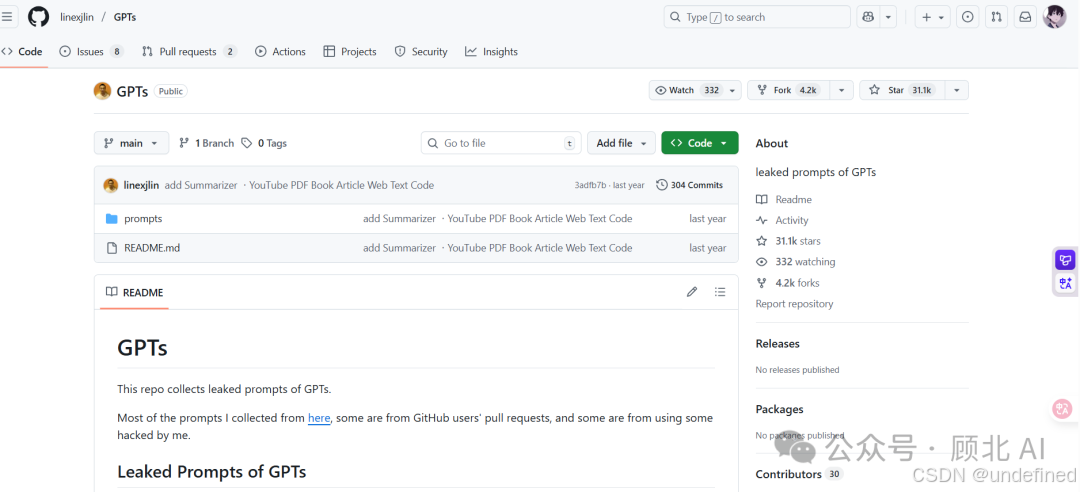Open the Copilot icon button

click(x=869, y=17)
